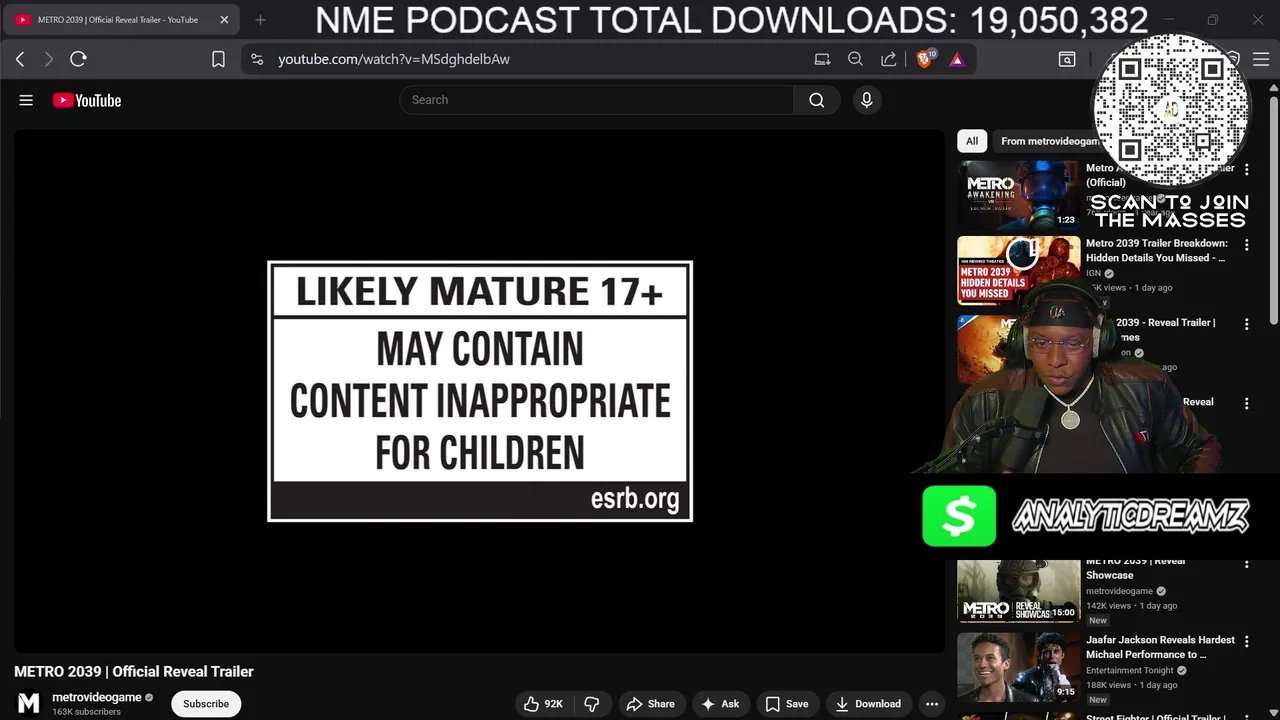Open the Jaafar Jackson 9:15 thumbnail
1280x720 pixels.
[x=1018, y=667]
